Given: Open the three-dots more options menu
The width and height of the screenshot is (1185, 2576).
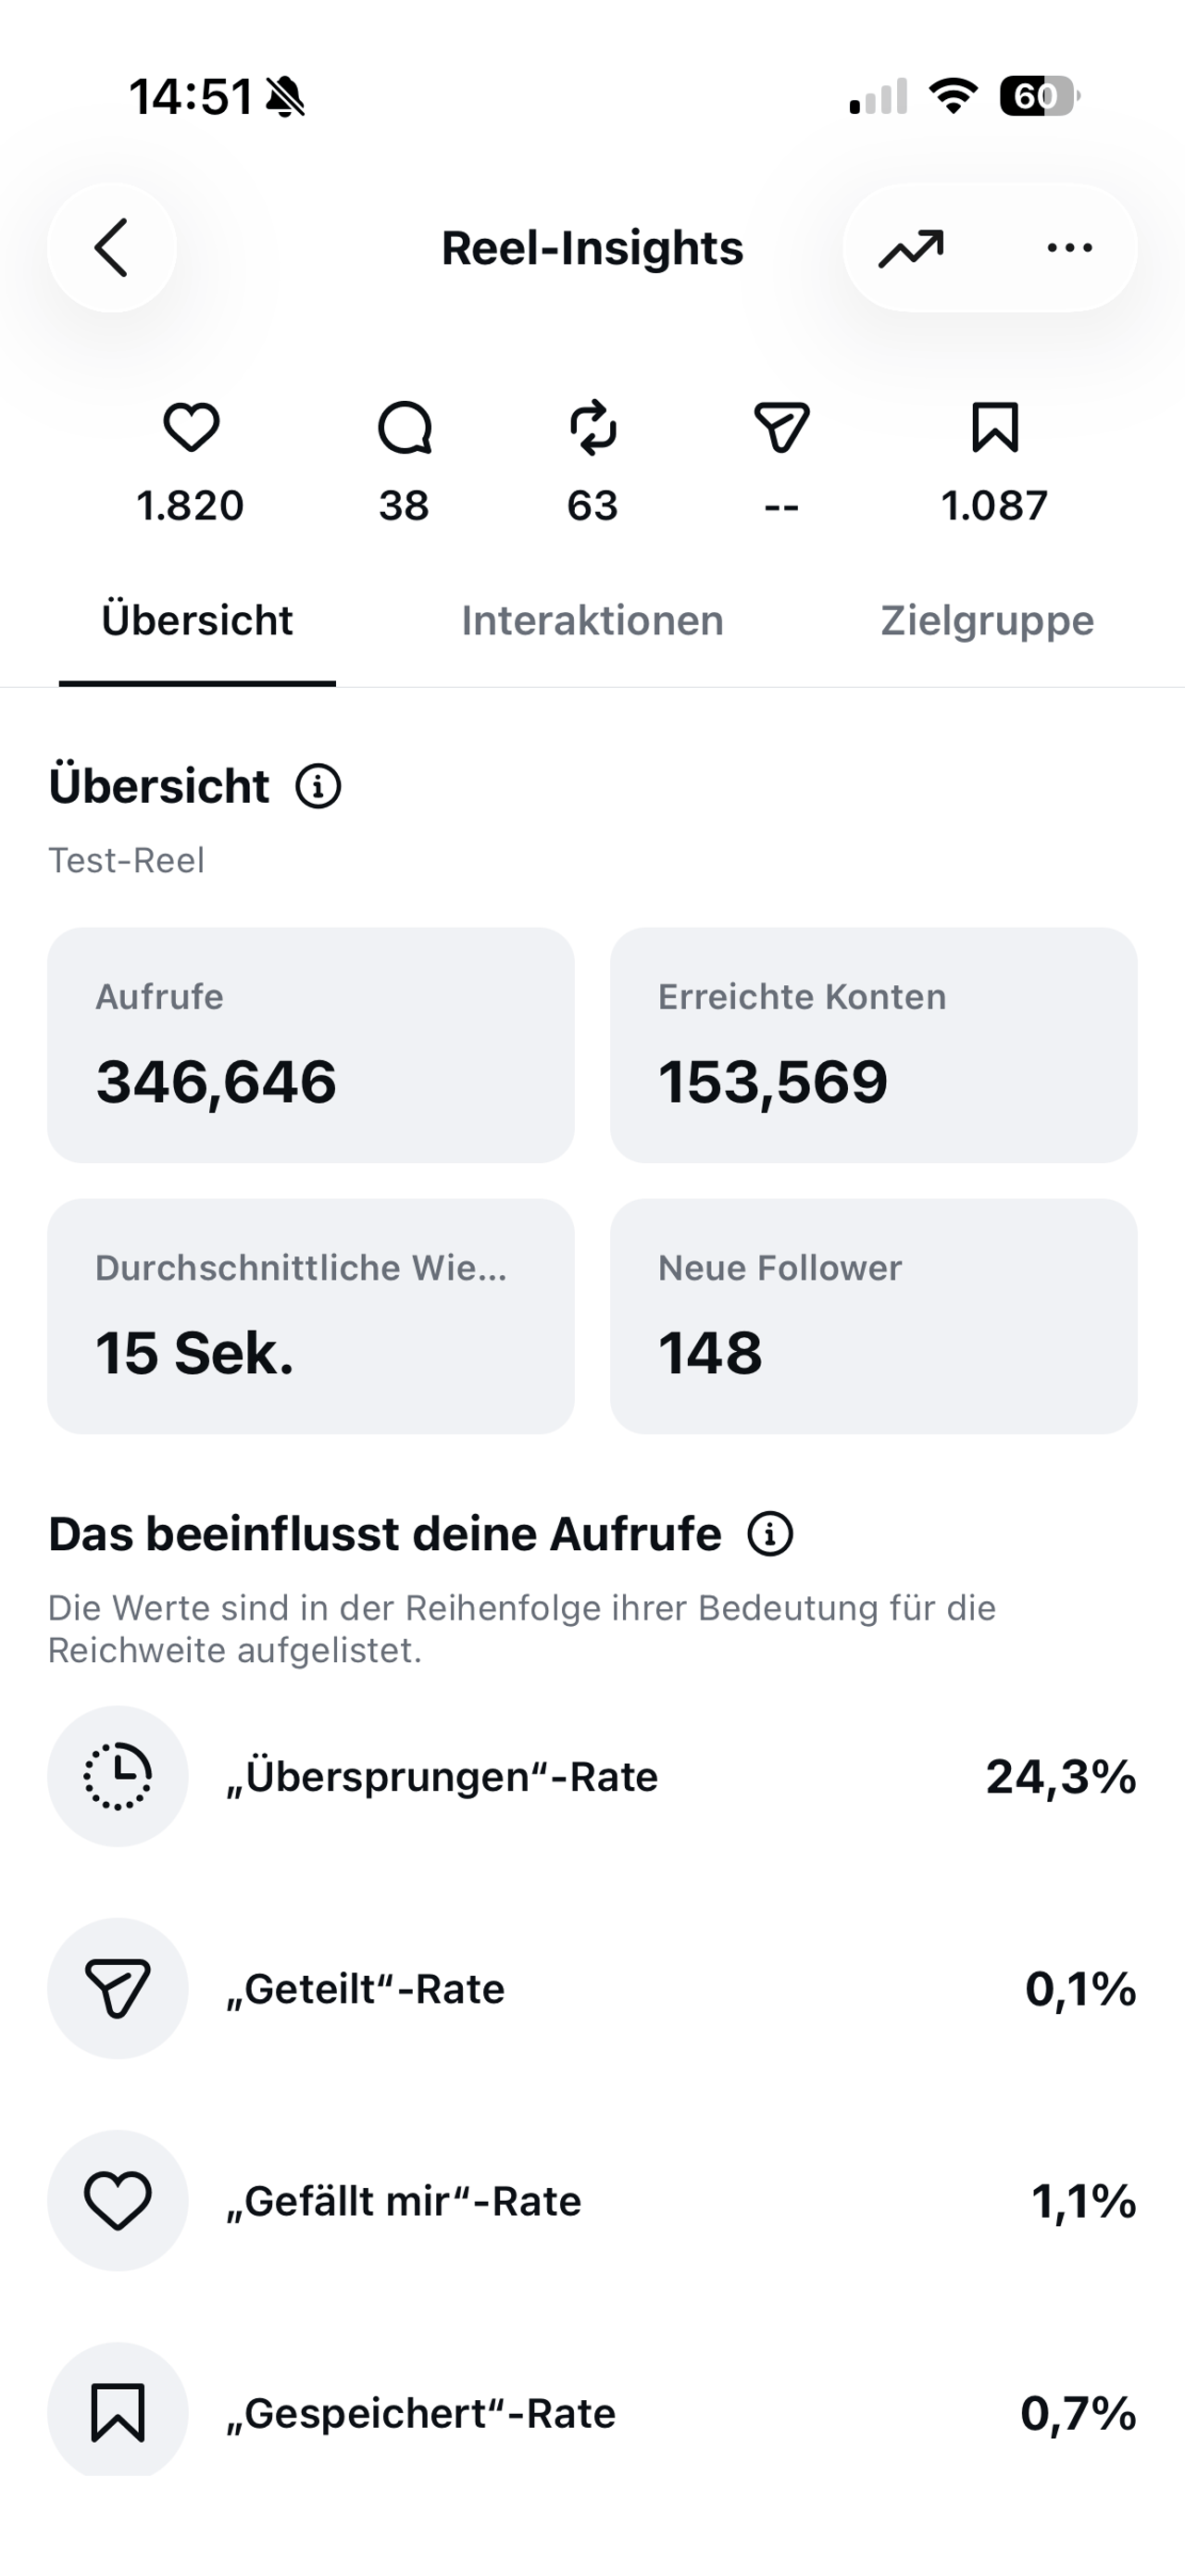Looking at the screenshot, I should [x=1069, y=247].
